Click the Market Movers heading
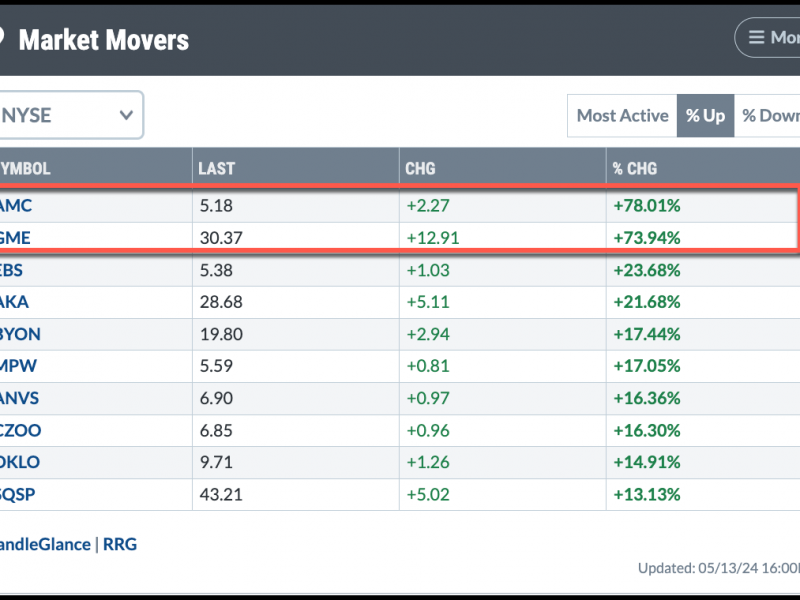Image resolution: width=800 pixels, height=600 pixels. tap(104, 40)
